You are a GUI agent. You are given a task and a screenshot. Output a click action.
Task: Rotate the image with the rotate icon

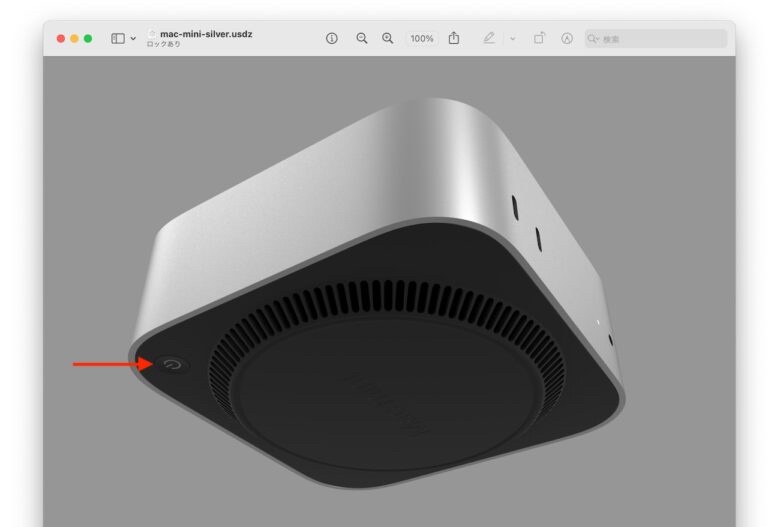[539, 38]
